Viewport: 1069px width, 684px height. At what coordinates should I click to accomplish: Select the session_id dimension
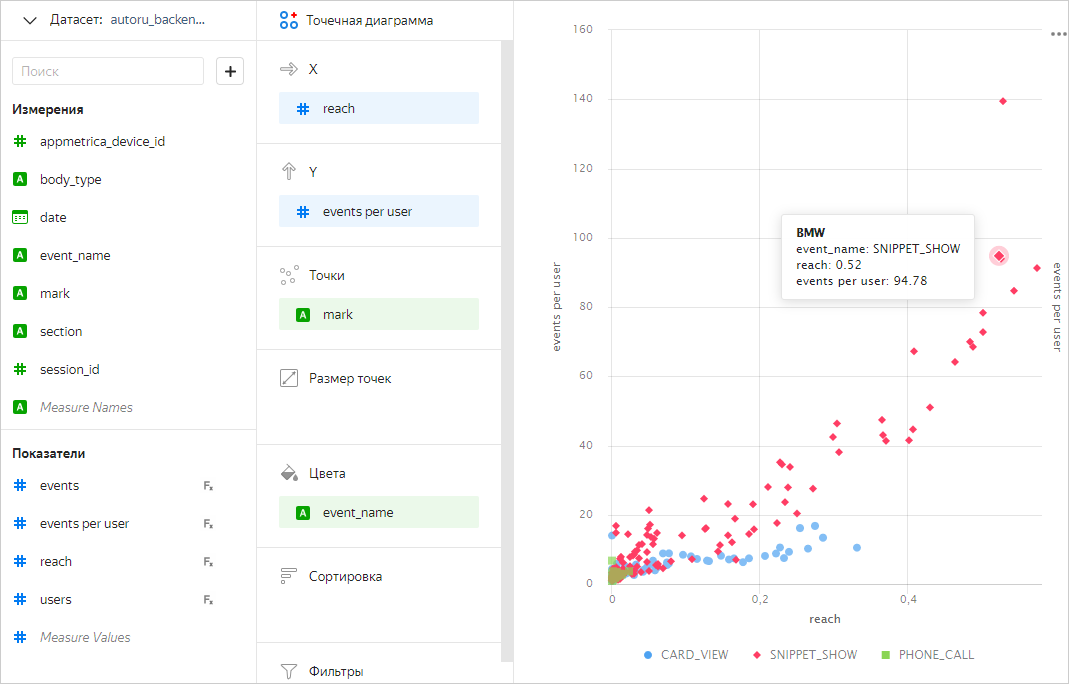(69, 370)
